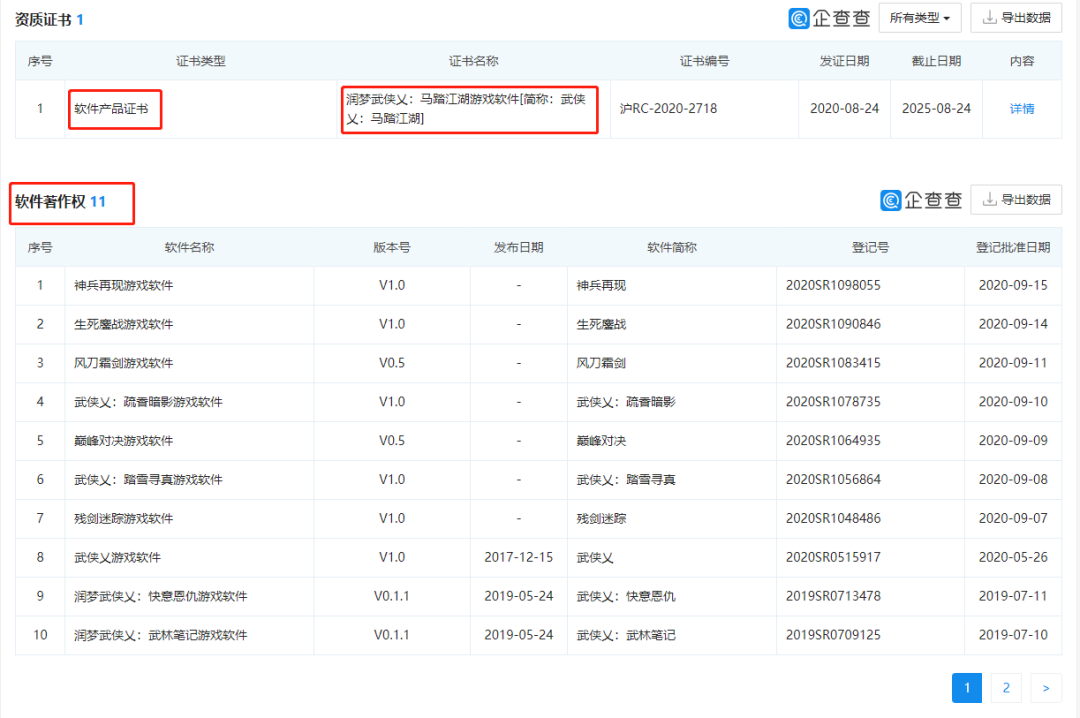
Task: Click registration number 2020SR1056864
Action: pyautogui.click(x=833, y=480)
